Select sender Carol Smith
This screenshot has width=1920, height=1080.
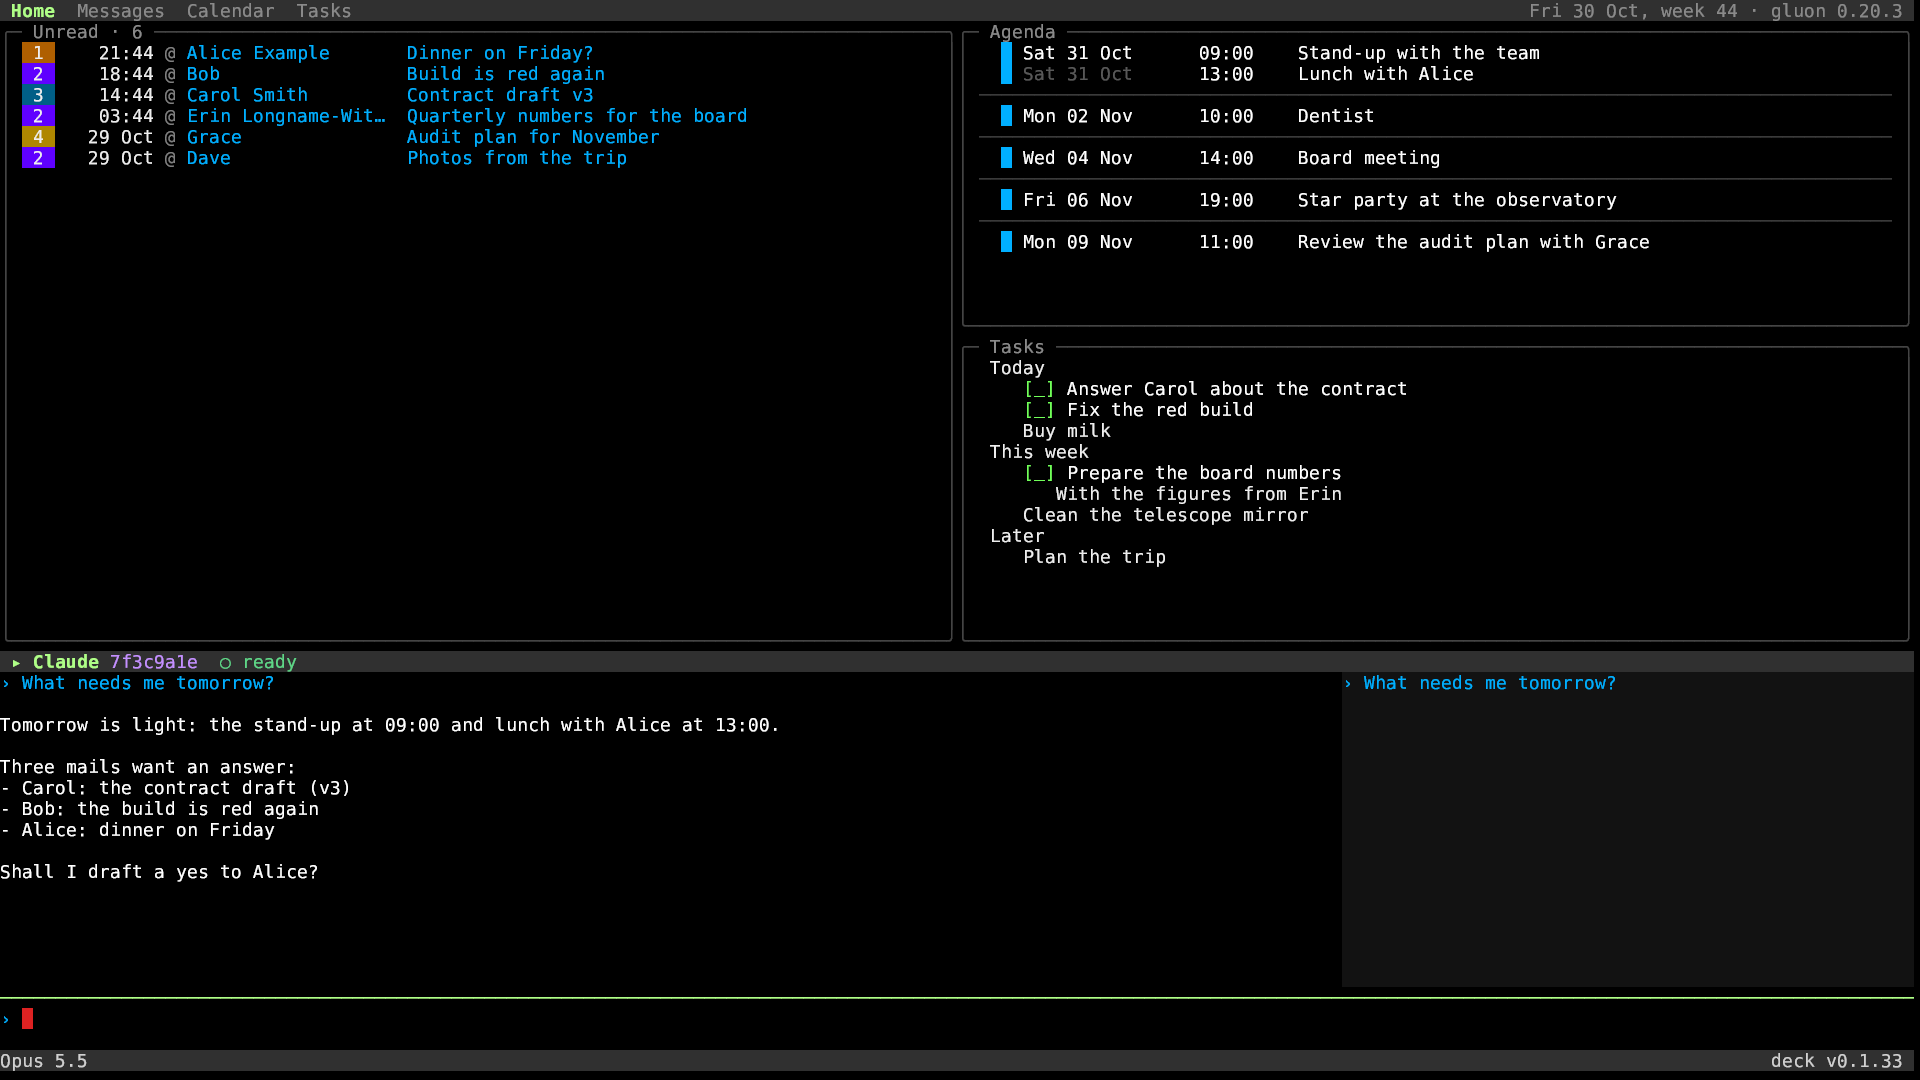(x=247, y=95)
